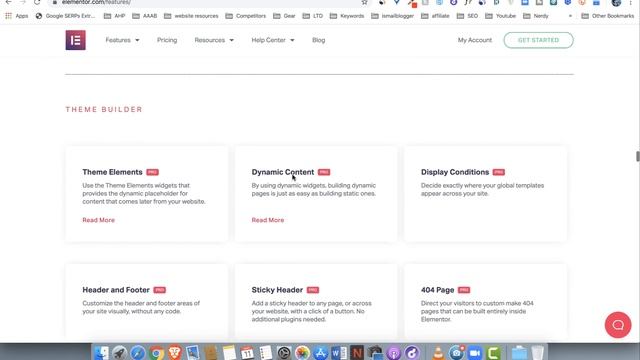Expand the Features dropdown menu
Viewport: 640px width, 360px height.
point(122,40)
